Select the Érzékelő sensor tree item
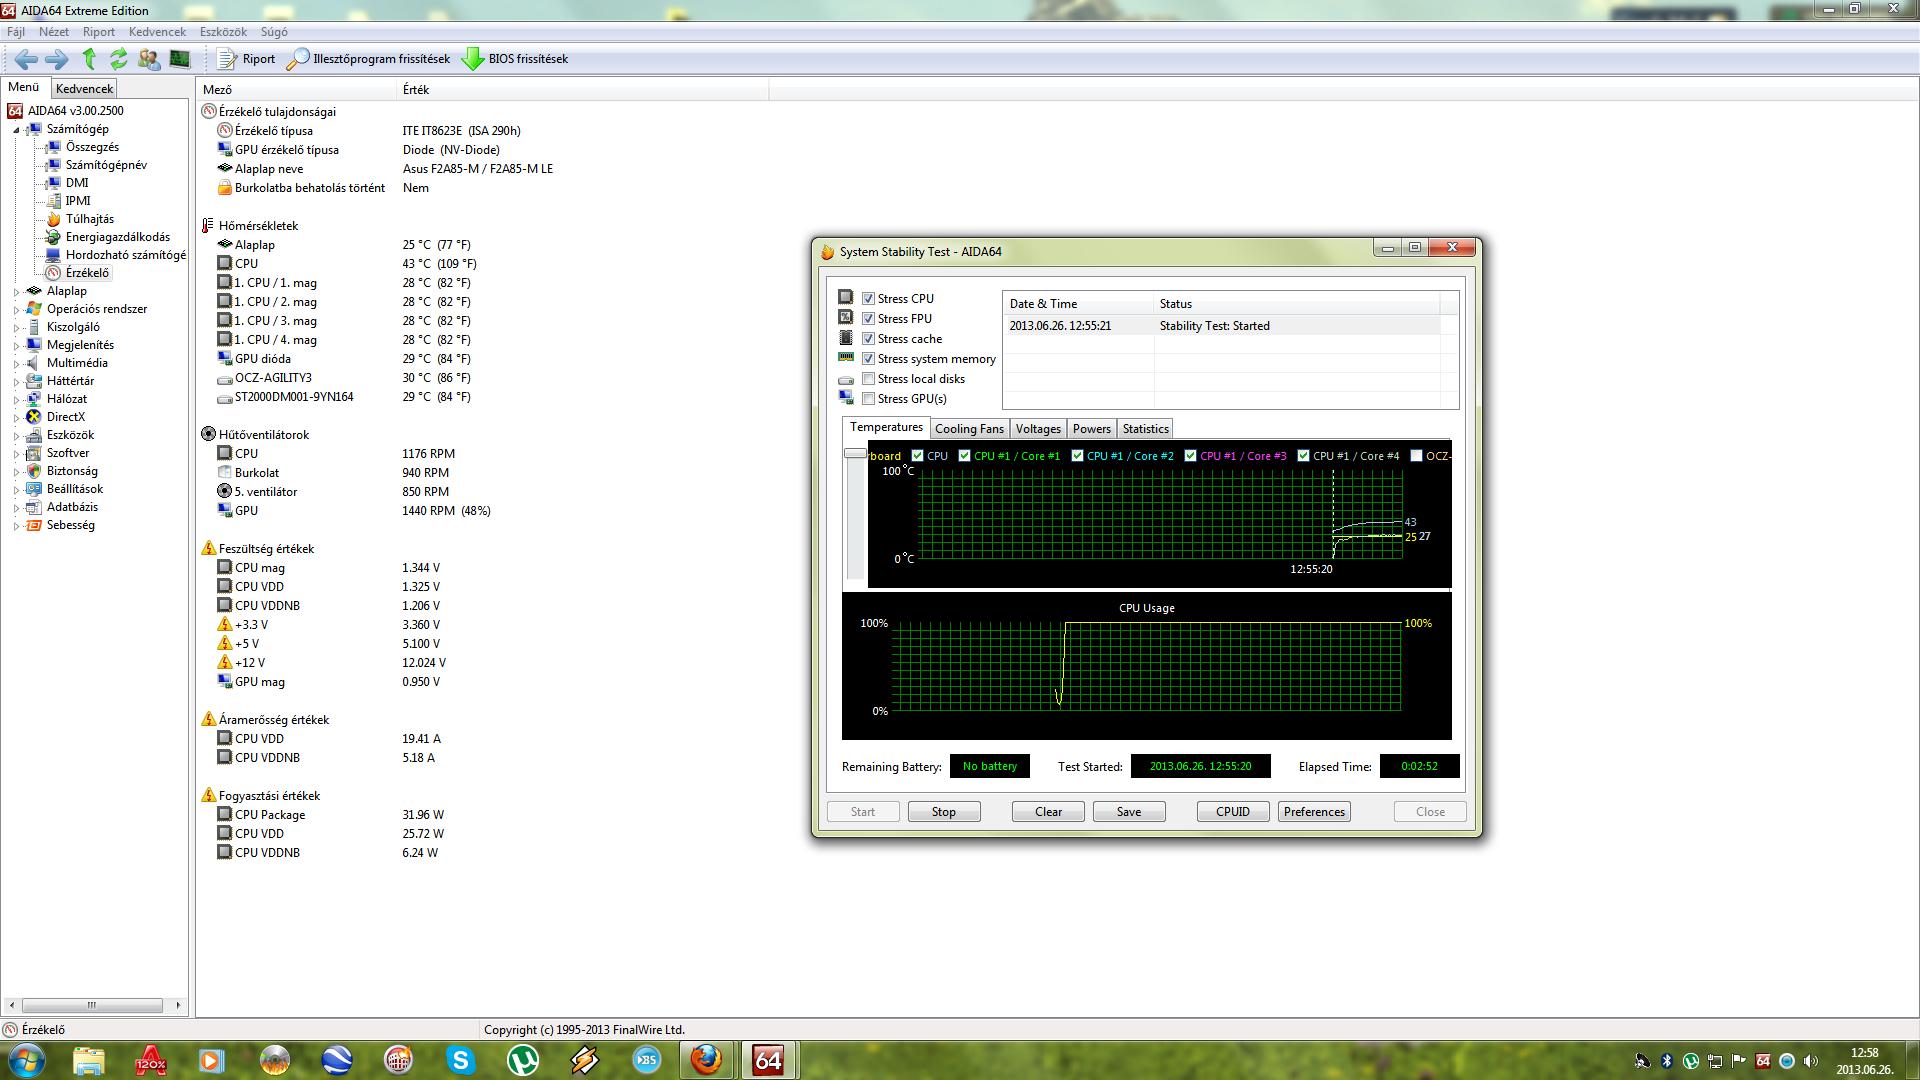The height and width of the screenshot is (1080, 1920). (87, 273)
